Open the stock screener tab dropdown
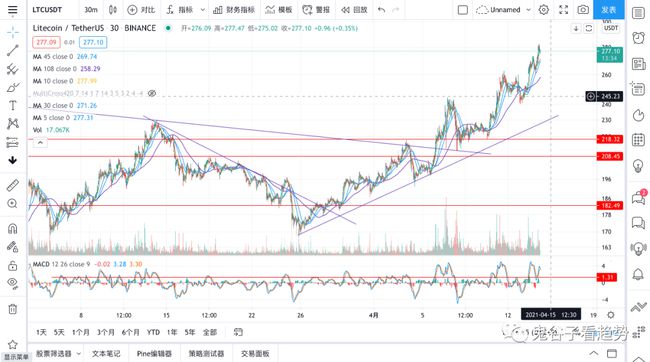This screenshot has height=362, width=650. click(x=58, y=354)
